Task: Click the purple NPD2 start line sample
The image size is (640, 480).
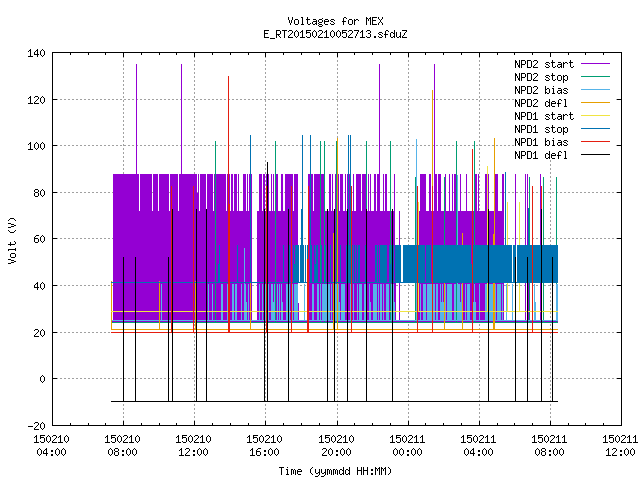Action: click(x=595, y=64)
